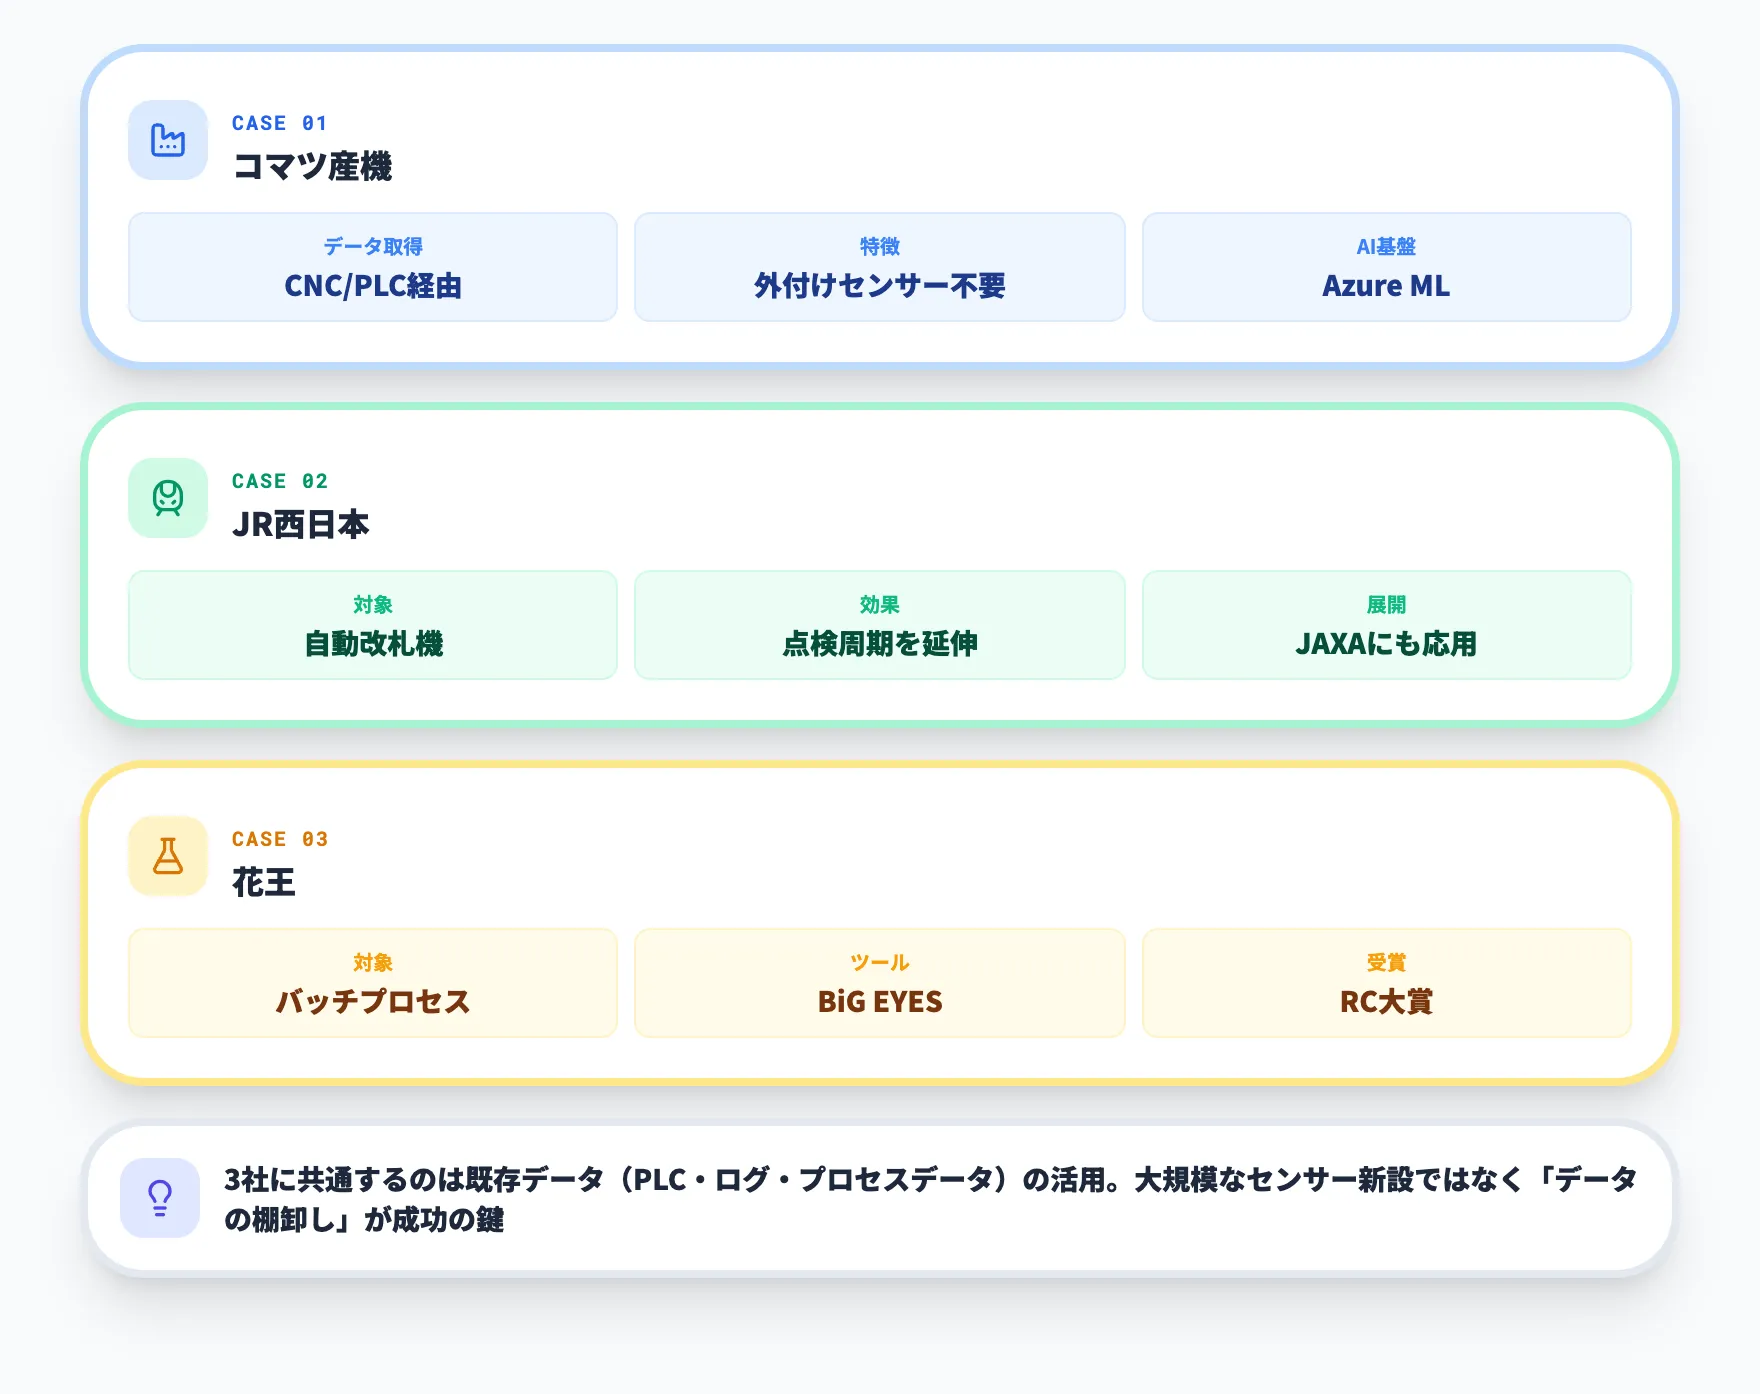Screen dimensions: 1760x1394
Task: Toggle the バッチプロセス target card
Action: (372, 982)
